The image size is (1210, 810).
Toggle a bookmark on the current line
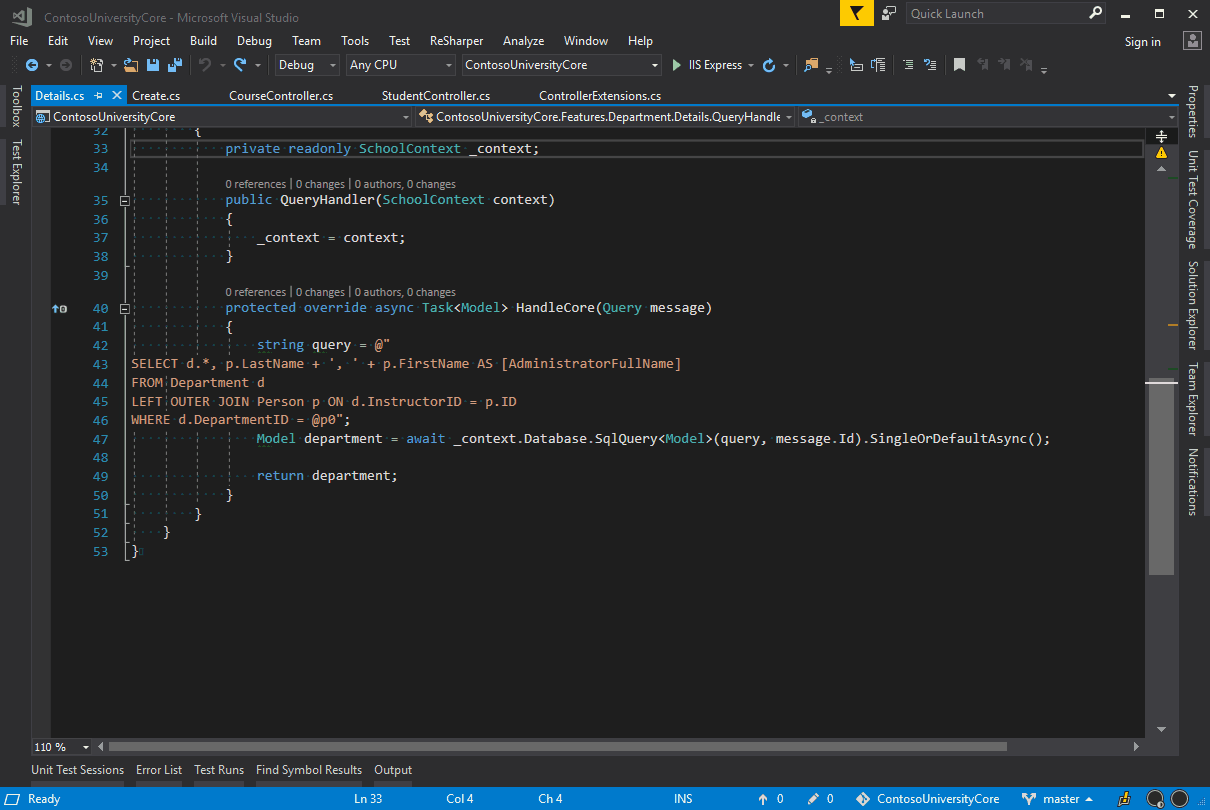(959, 65)
